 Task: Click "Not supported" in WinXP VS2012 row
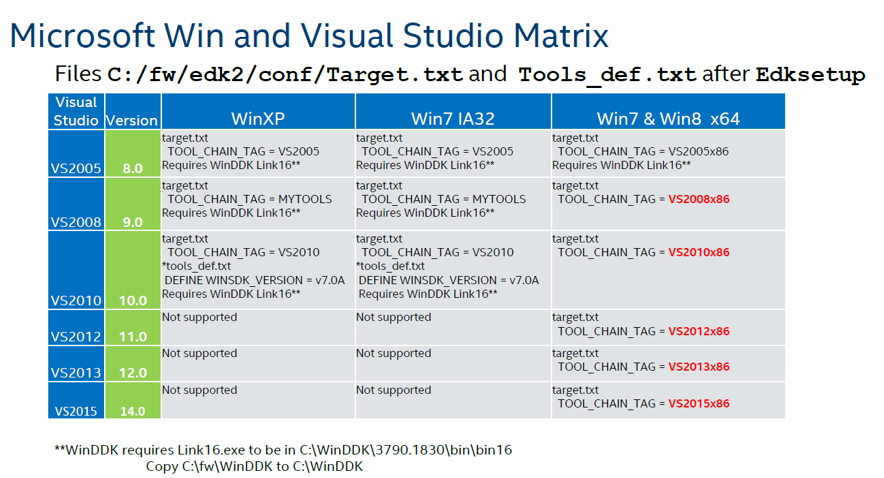200,317
